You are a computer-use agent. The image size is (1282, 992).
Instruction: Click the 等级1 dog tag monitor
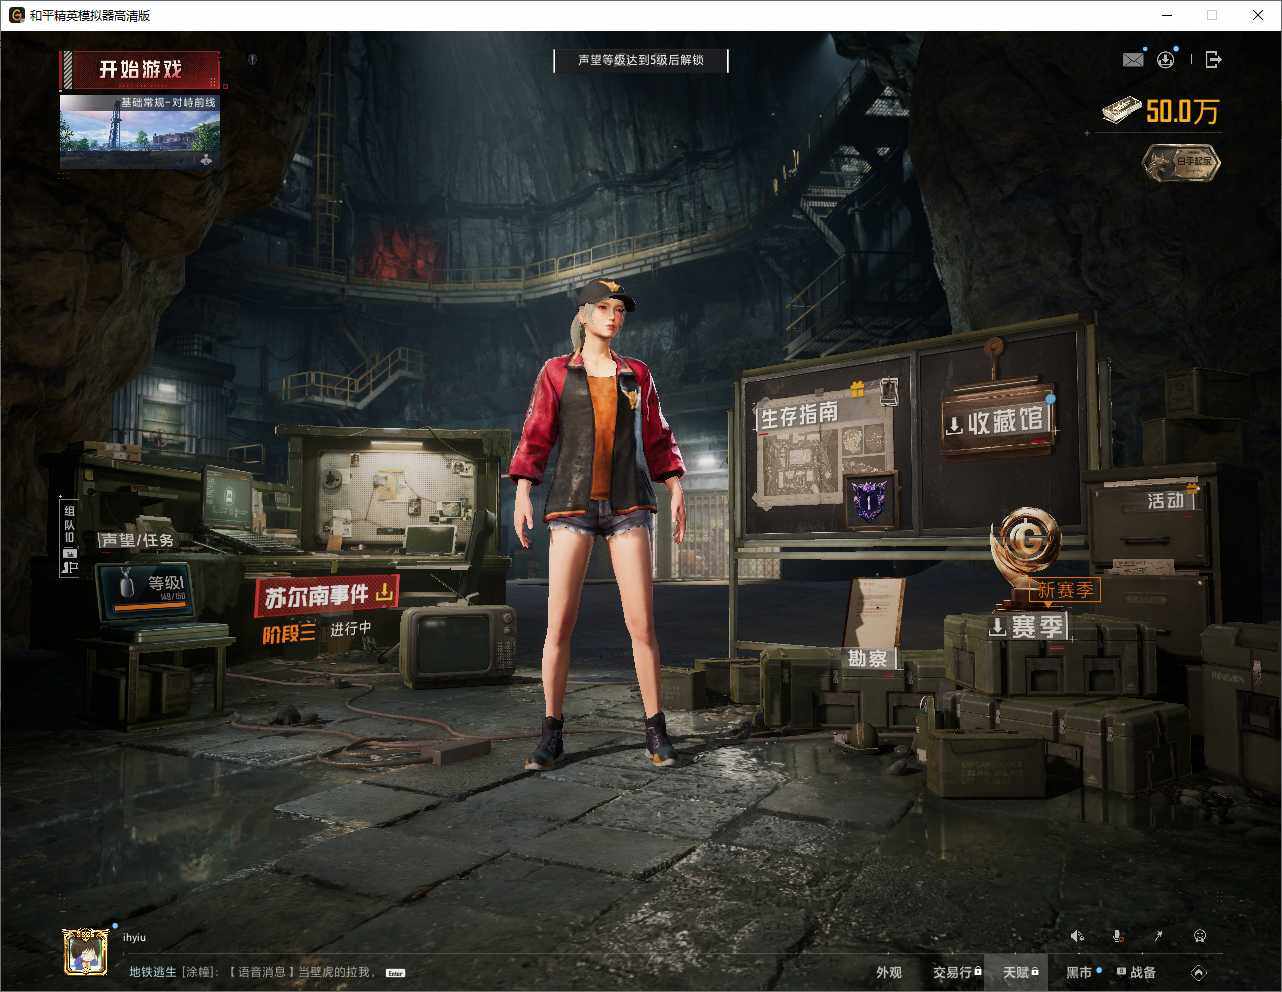(146, 592)
